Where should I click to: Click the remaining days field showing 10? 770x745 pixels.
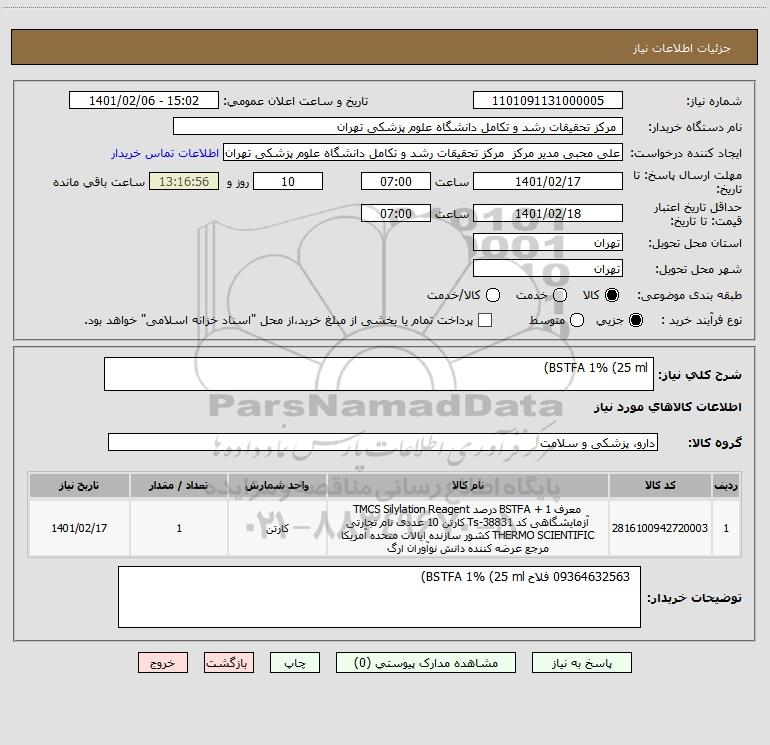[x=288, y=181]
